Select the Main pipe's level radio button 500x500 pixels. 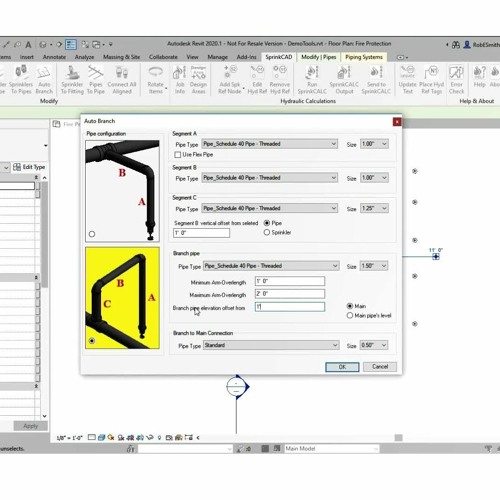[x=350, y=315]
